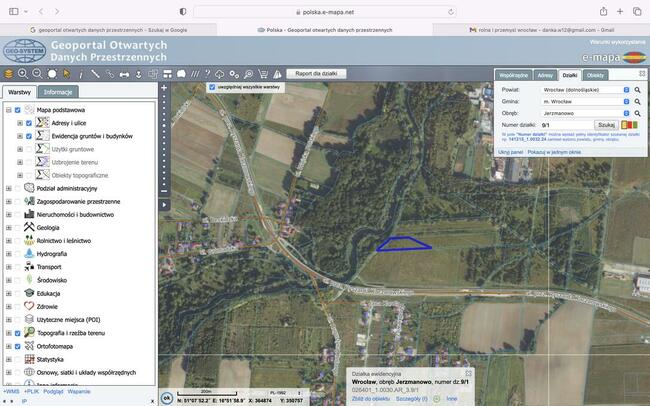Switch to the Informacje tab
This screenshot has width=650, height=406.
[57, 92]
